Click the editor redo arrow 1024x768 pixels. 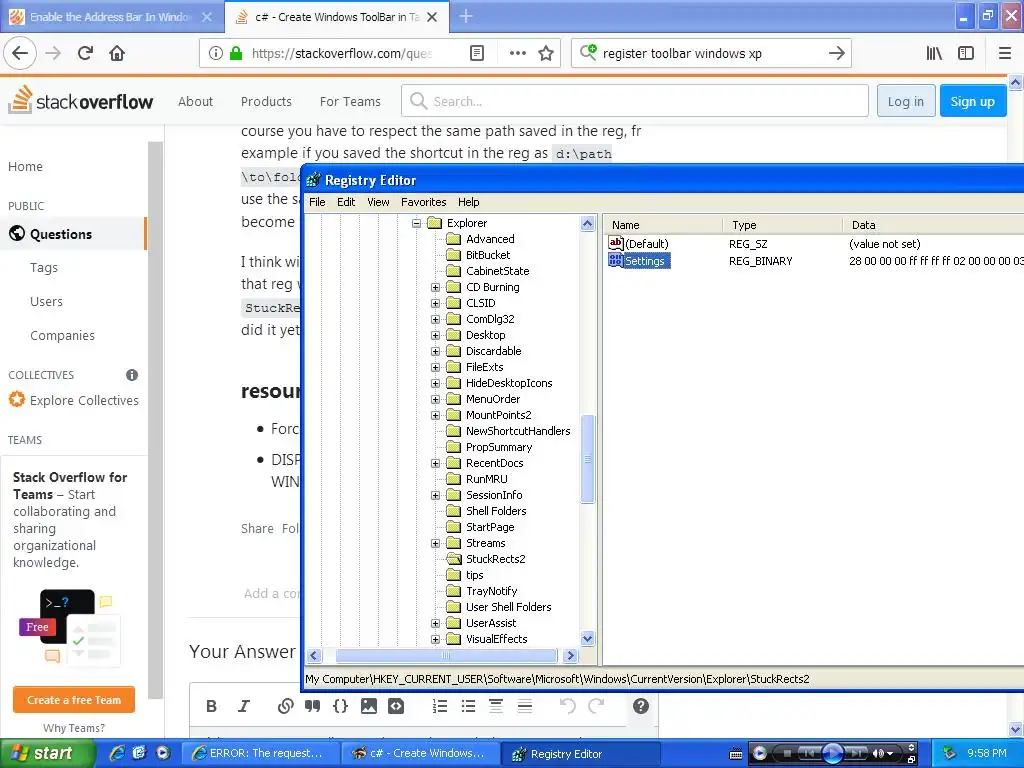tap(596, 706)
